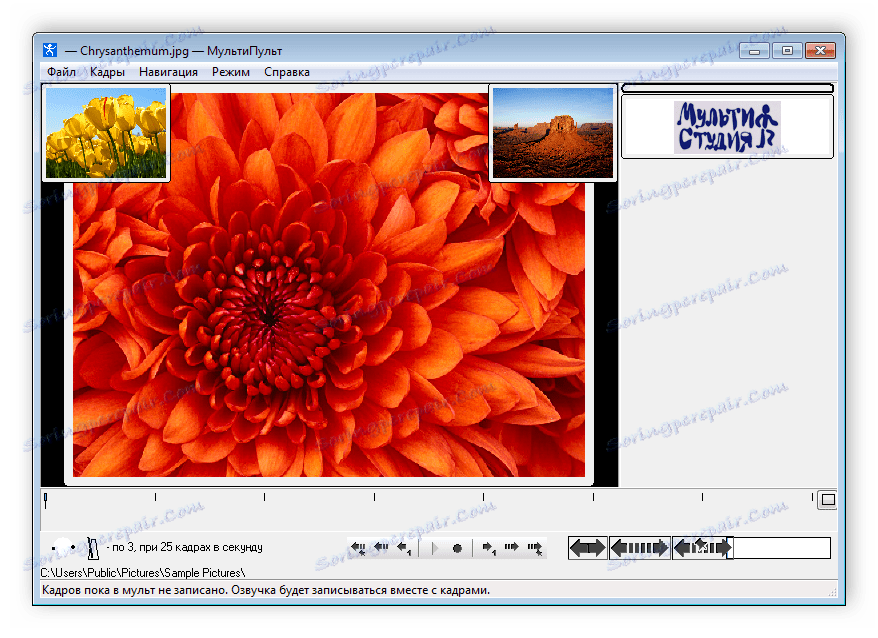Click the МультиСтудия logo banner
Screen dimensions: 878x638
tap(727, 127)
